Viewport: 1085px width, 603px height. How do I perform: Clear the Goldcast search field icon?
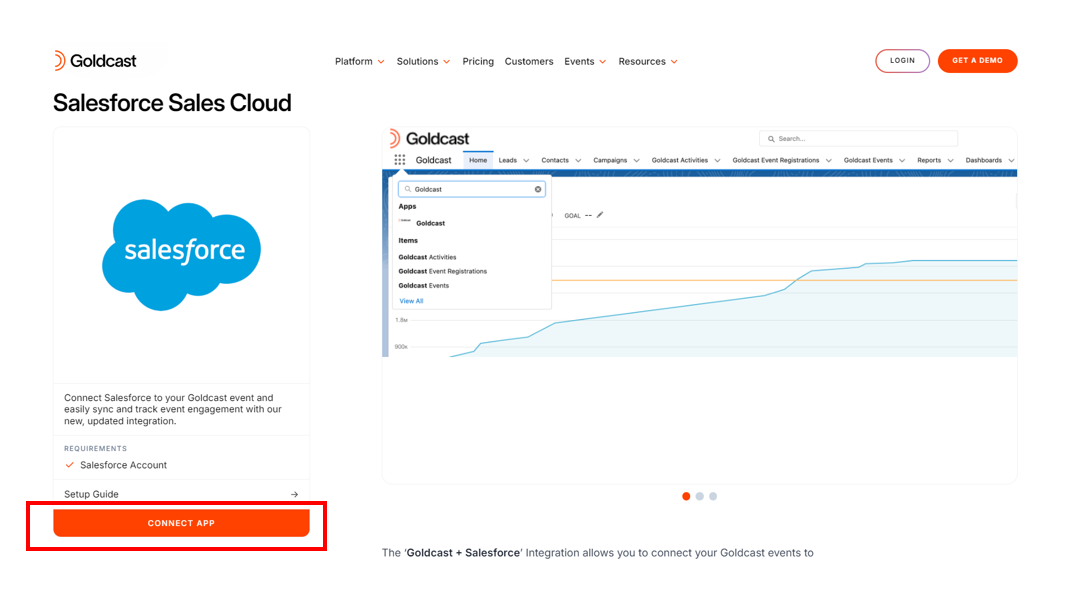538,189
